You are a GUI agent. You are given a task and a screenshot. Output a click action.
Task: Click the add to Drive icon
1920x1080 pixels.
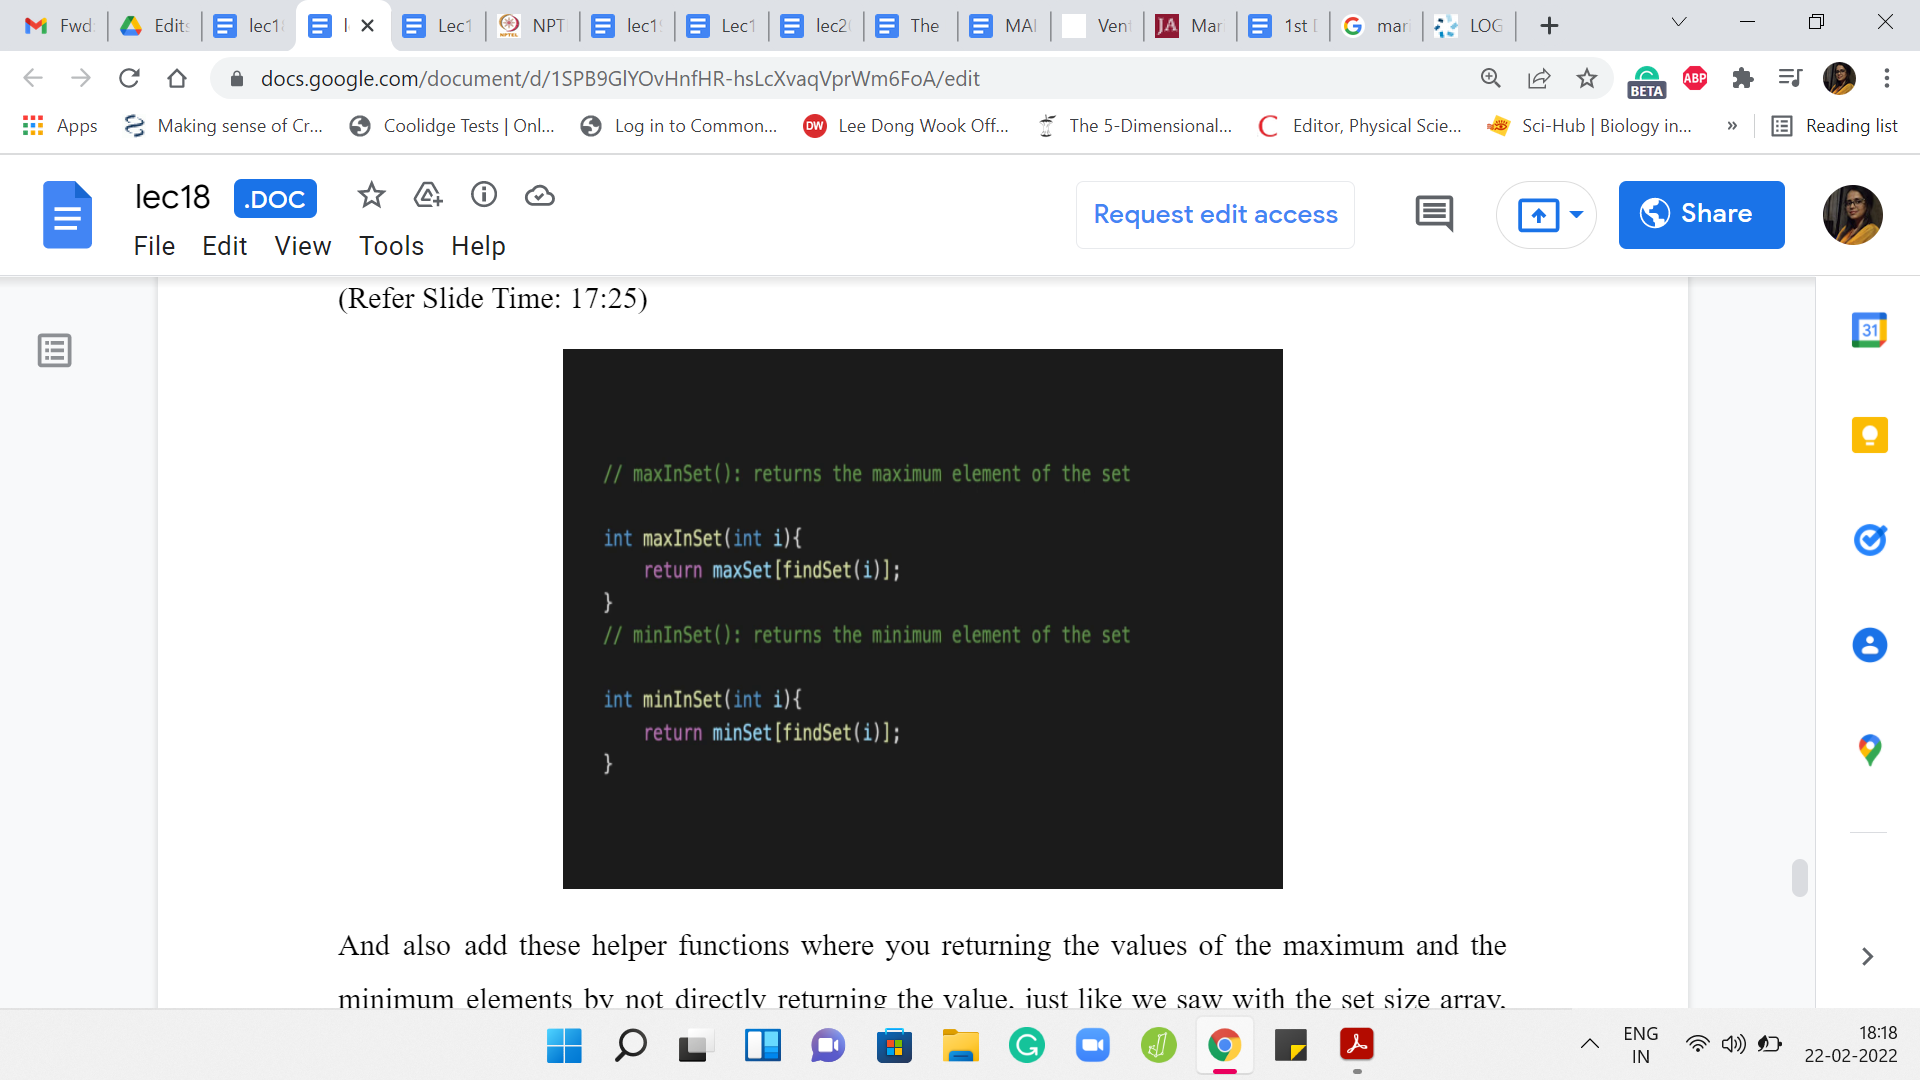pyautogui.click(x=428, y=196)
